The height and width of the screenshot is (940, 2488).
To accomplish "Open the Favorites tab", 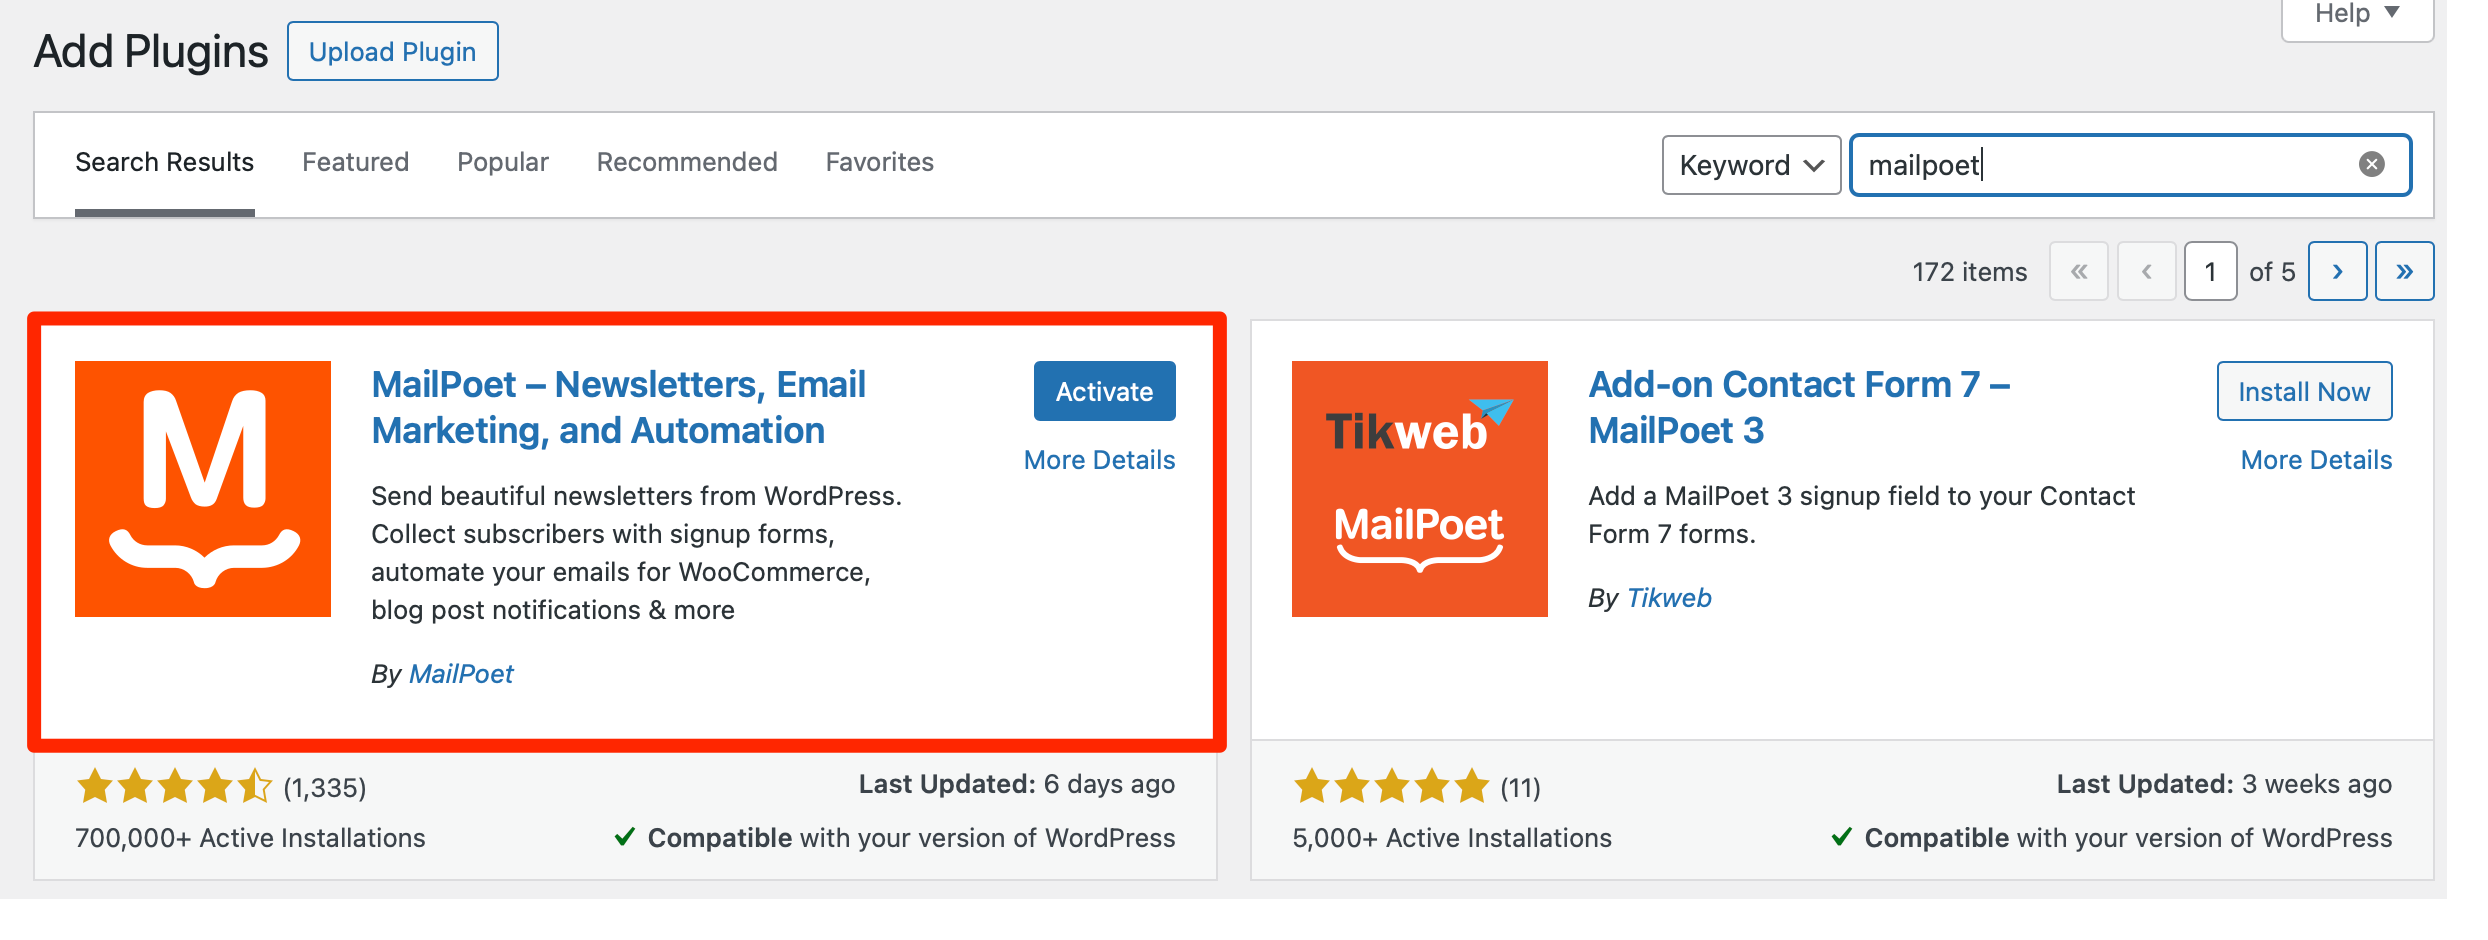I will [878, 162].
